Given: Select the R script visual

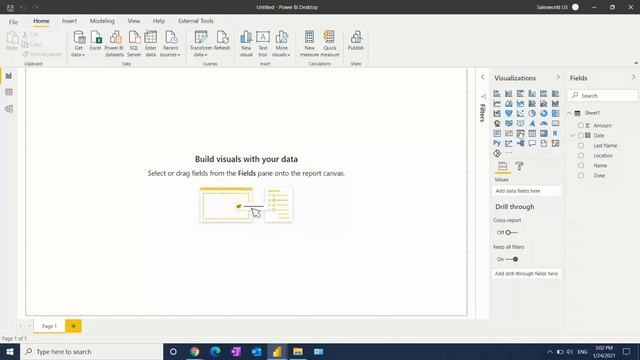Looking at the screenshot, I should tap(555, 133).
